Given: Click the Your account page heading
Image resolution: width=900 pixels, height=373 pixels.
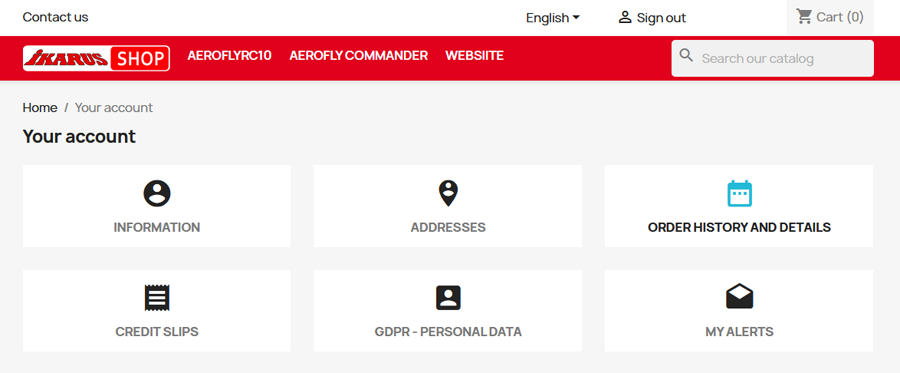Looking at the screenshot, I should click(x=79, y=137).
